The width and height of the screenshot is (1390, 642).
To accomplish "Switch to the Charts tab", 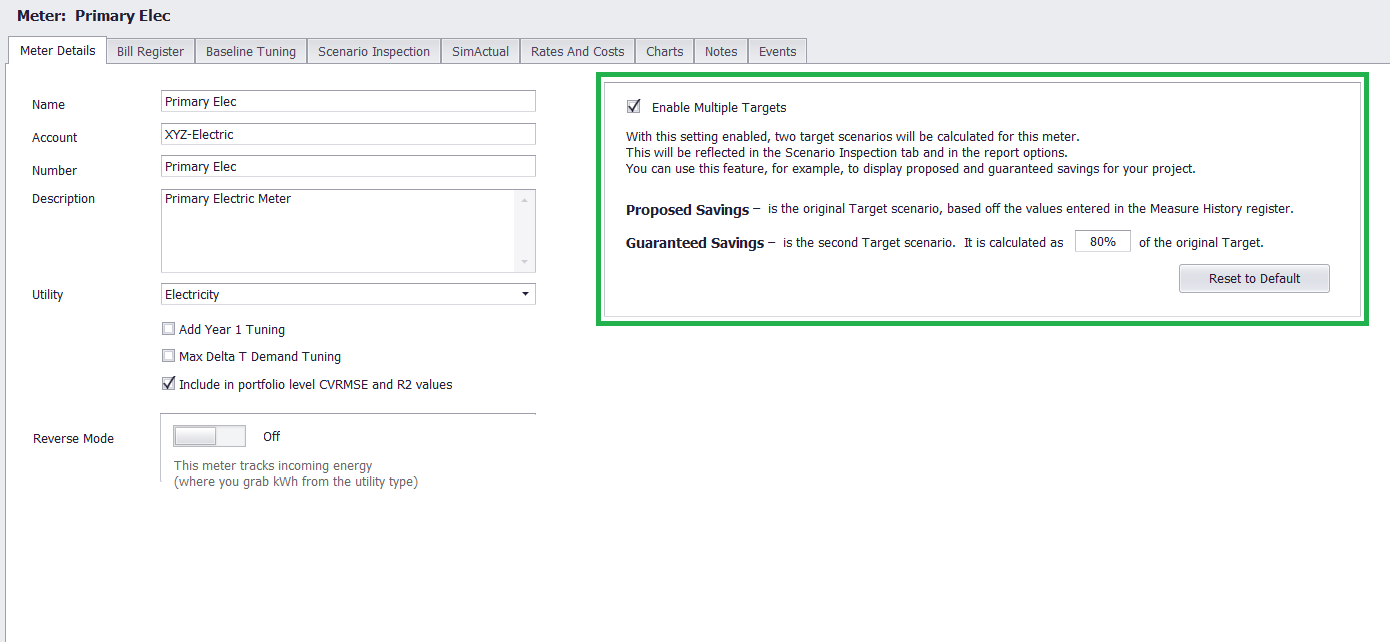I will (x=664, y=52).
